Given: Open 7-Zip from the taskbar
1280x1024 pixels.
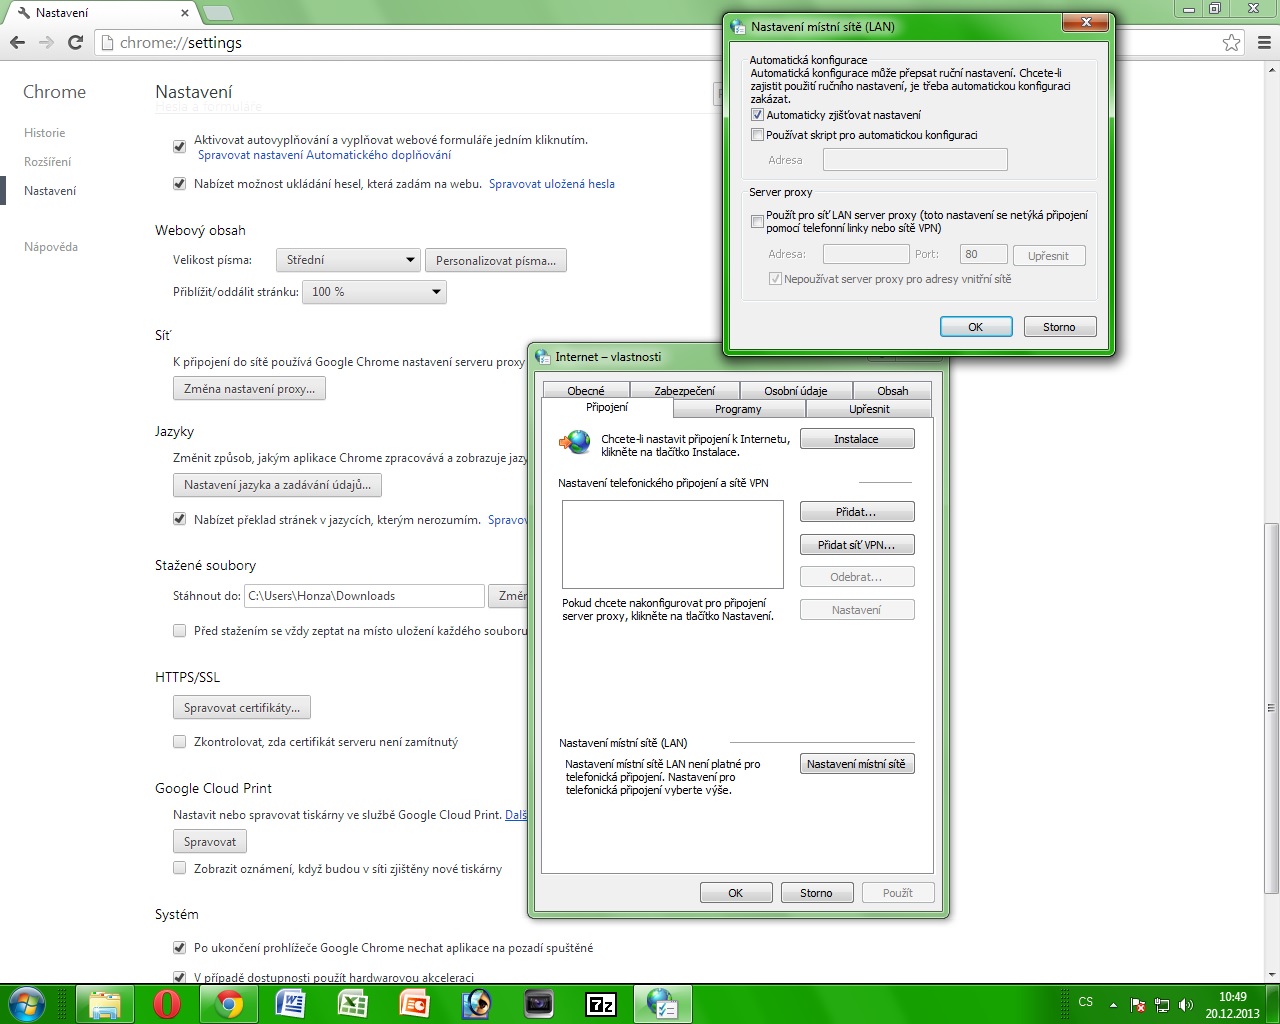Looking at the screenshot, I should [601, 1003].
